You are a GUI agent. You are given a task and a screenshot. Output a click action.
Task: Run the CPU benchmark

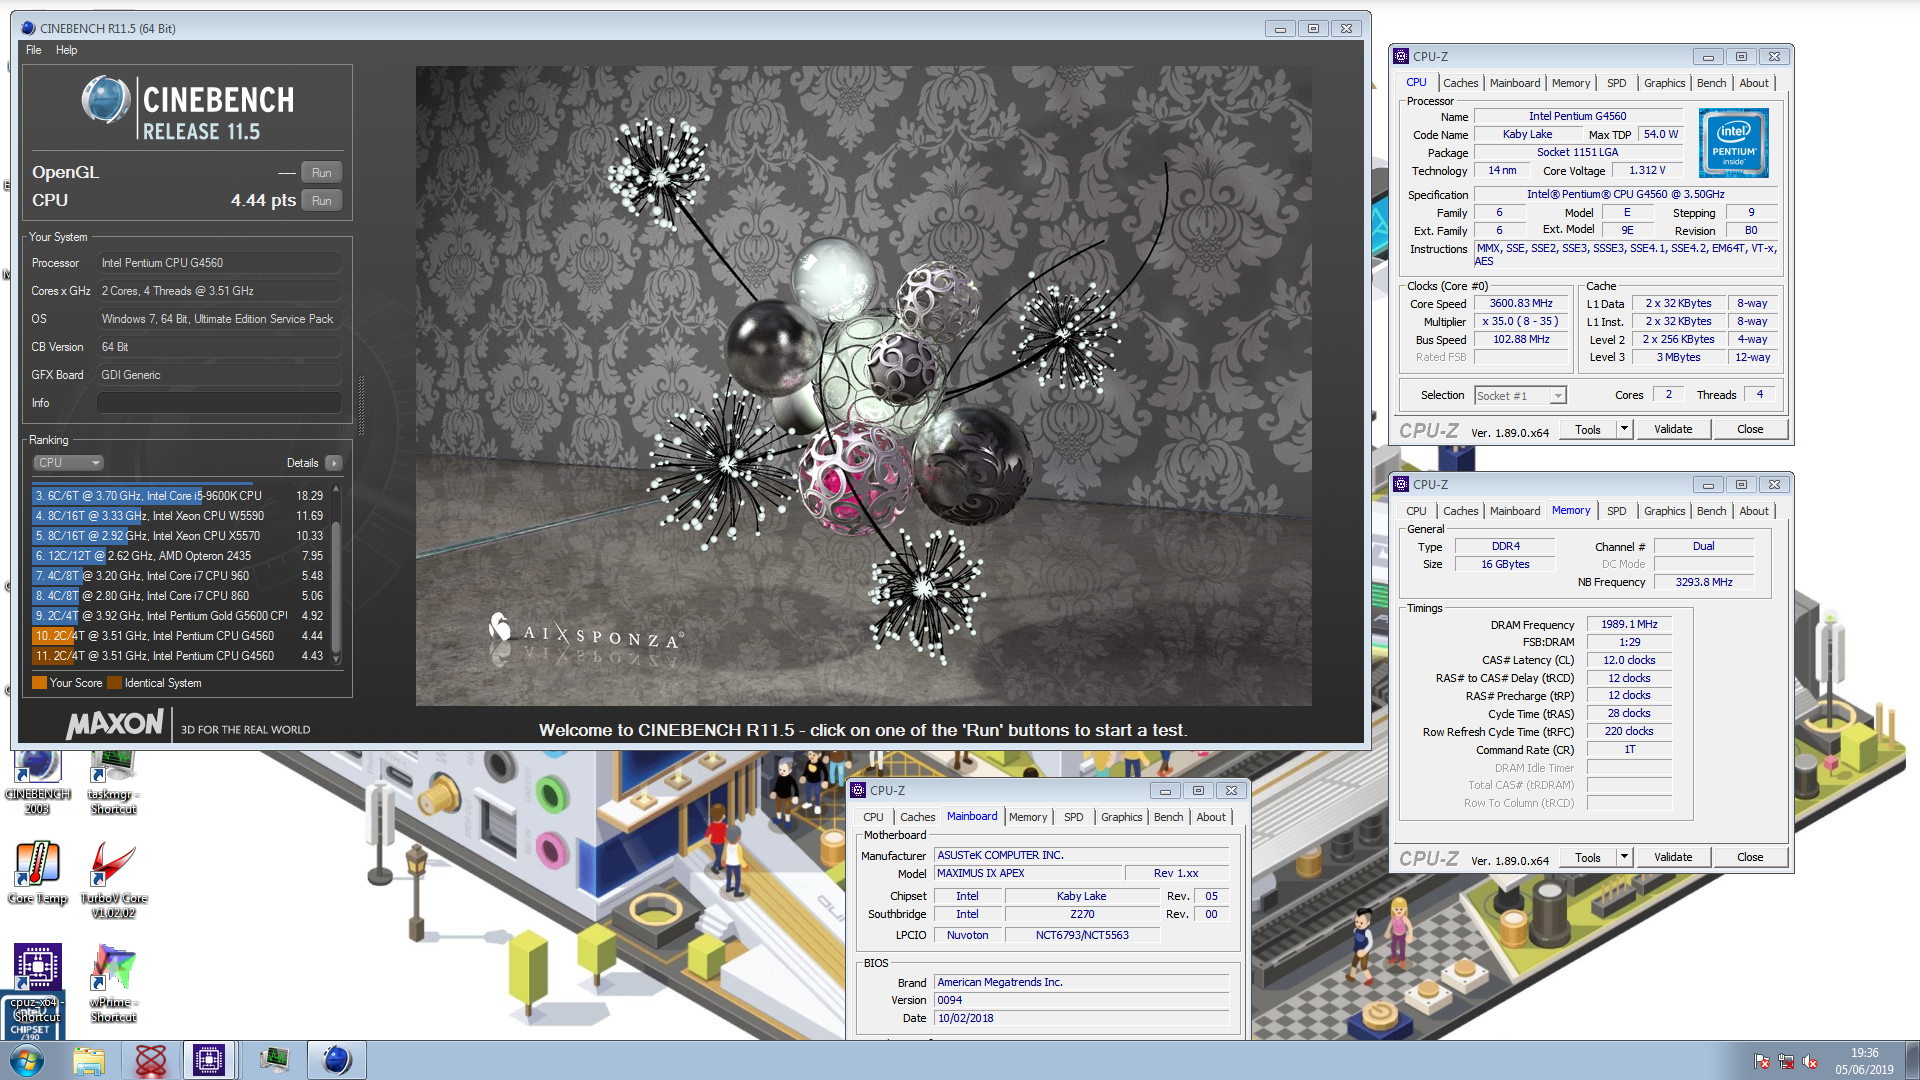tap(321, 201)
